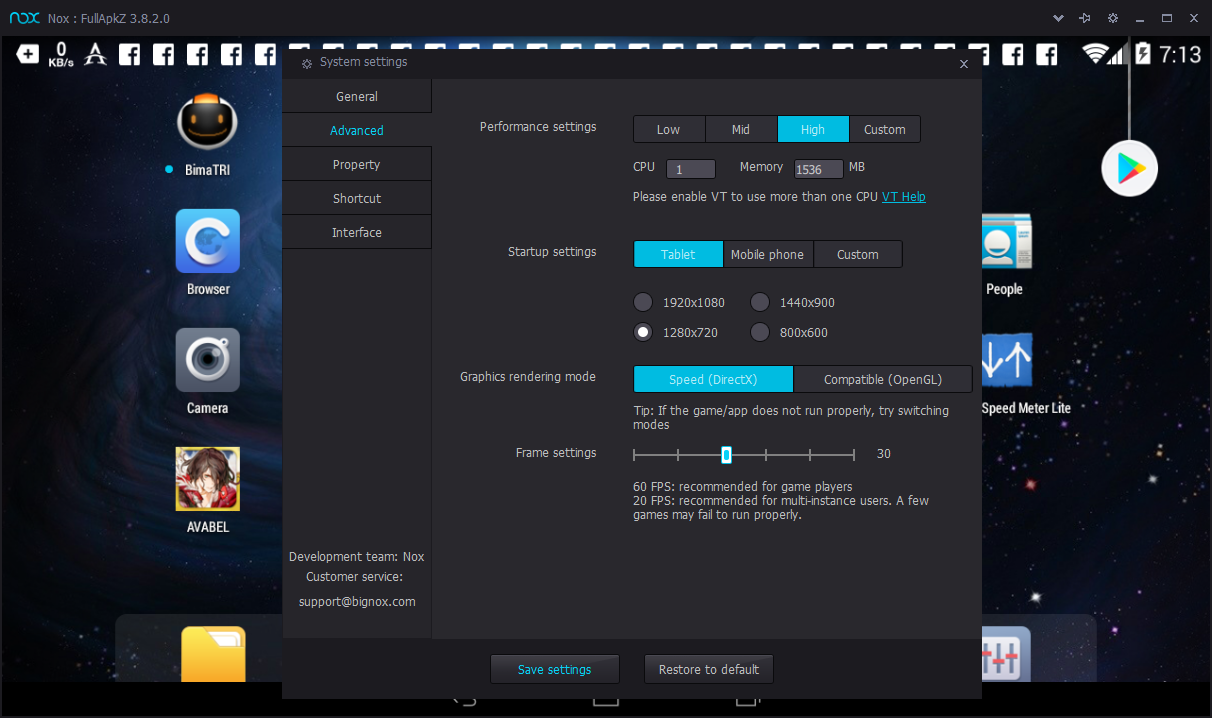Tap the Wi-Fi signal status icon
The image size is (1212, 718).
[1098, 54]
